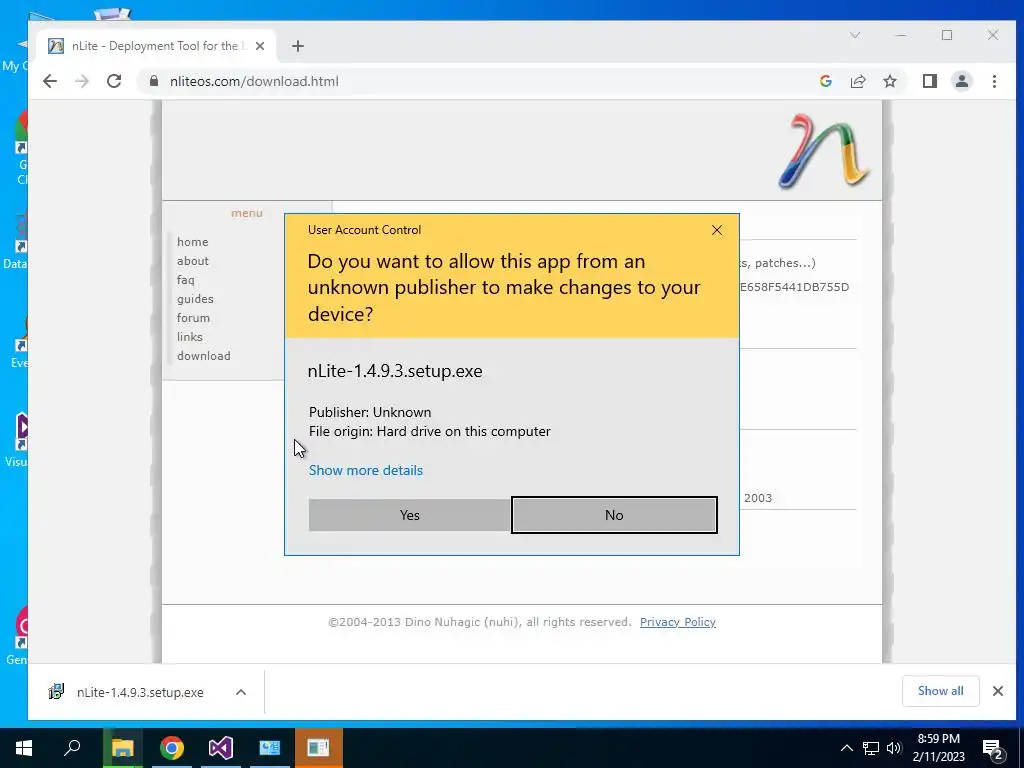Screen dimensions: 1024x768
Task: Bookmark this page with star icon
Action: point(889,81)
